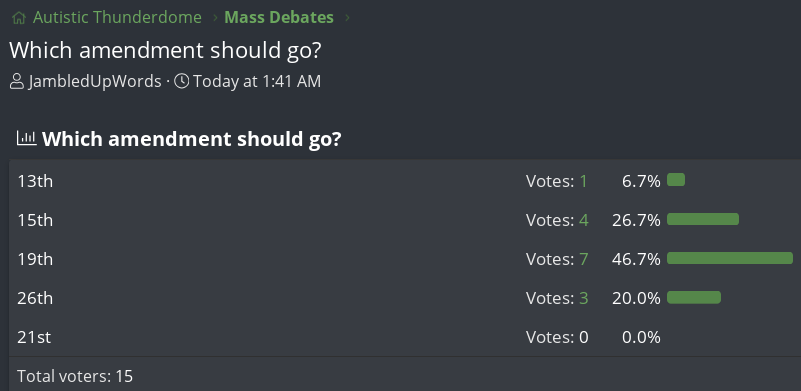Click the user icon beside JambledUpWords
801x391 pixels.
point(17,81)
